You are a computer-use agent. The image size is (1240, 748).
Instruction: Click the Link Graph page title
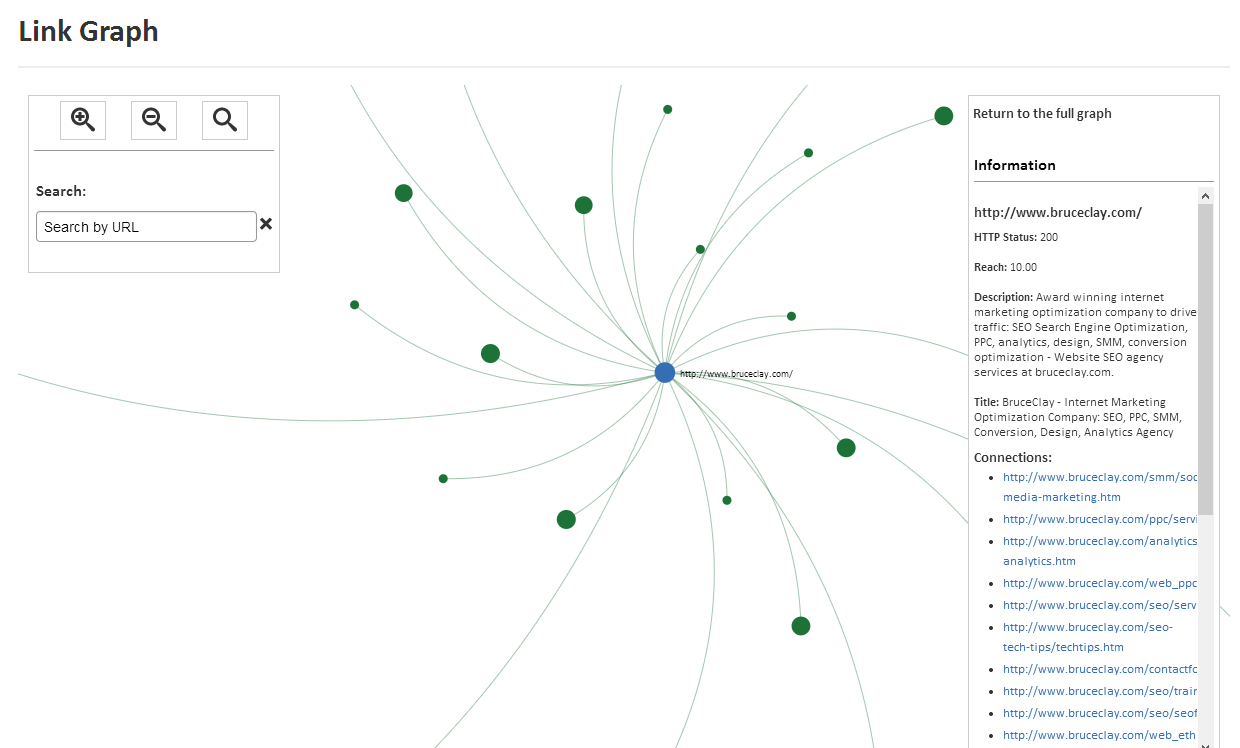pos(89,31)
